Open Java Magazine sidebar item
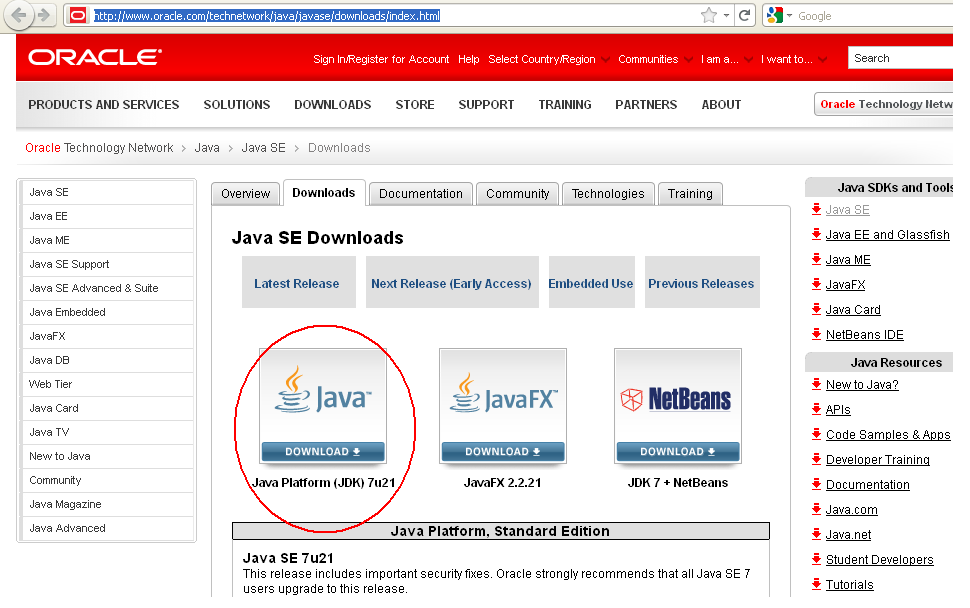Image resolution: width=970 pixels, height=608 pixels. (x=108, y=504)
